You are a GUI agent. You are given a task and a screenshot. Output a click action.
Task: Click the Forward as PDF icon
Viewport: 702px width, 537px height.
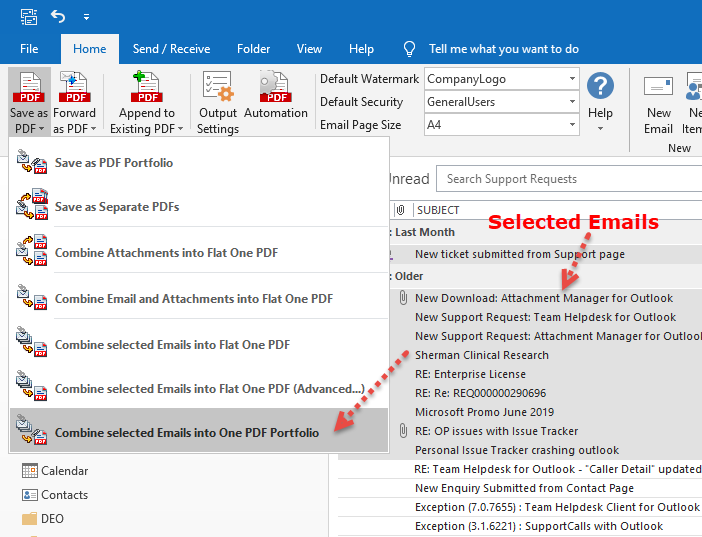[74, 87]
